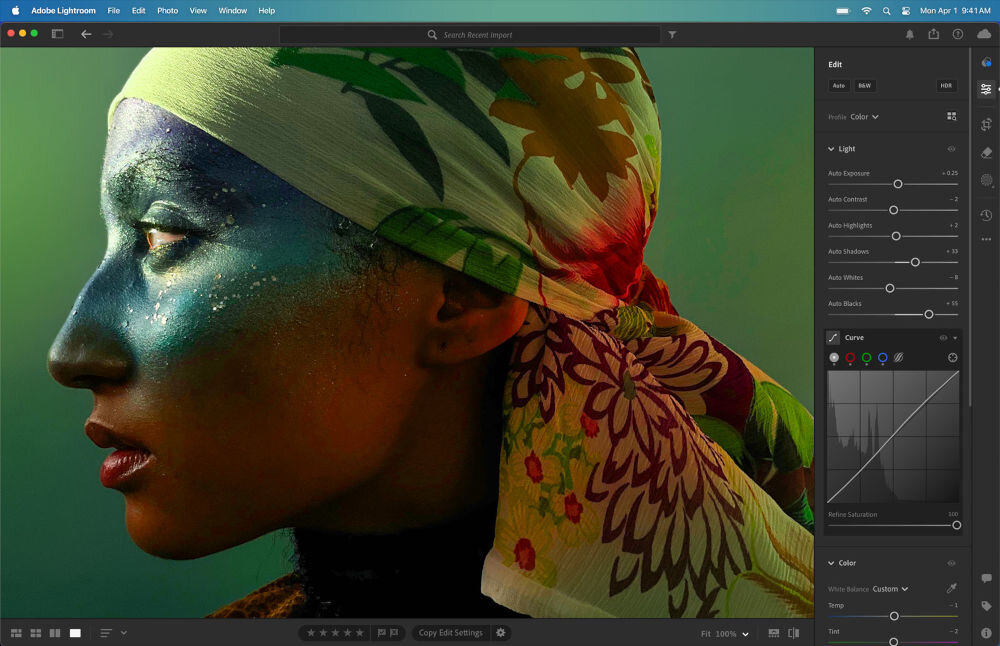Toggle the Curve adjustments eye icon
Screen dimensions: 1000x646
tap(944, 337)
